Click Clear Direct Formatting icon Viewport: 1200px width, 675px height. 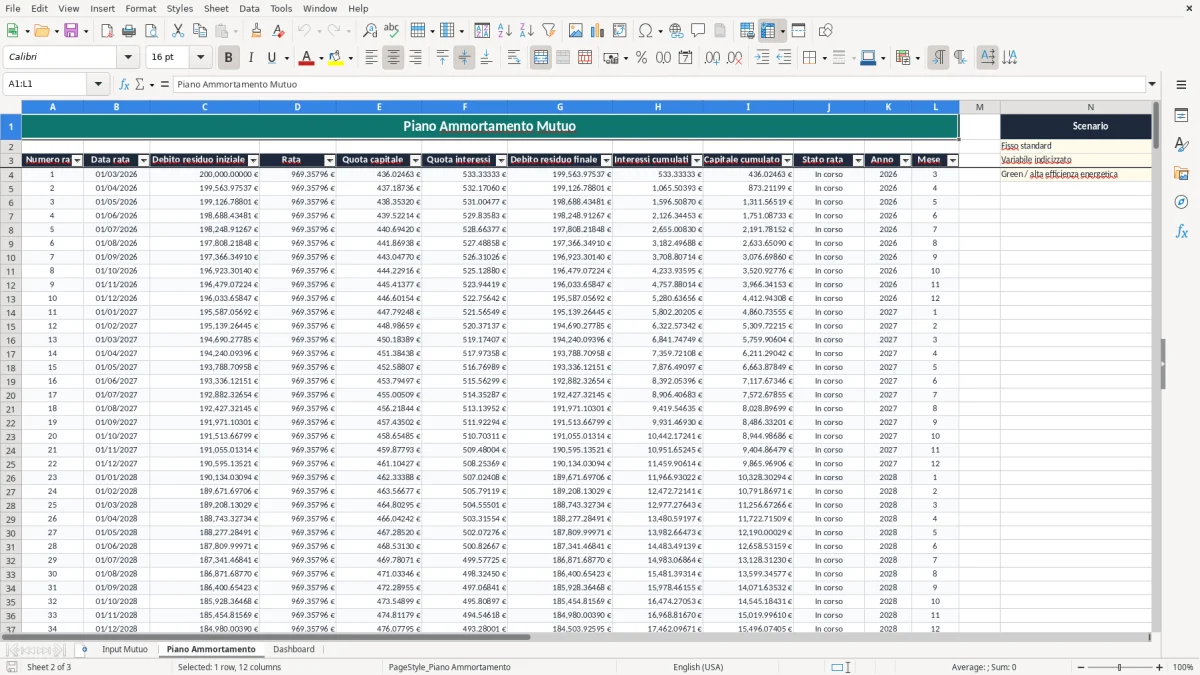click(x=278, y=31)
